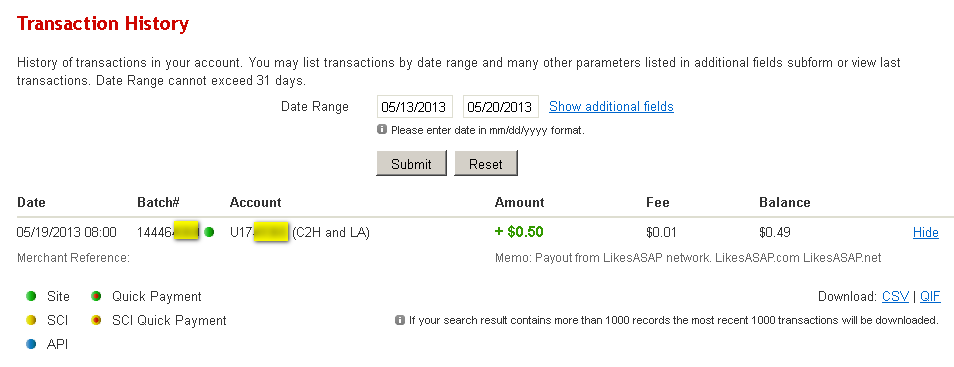Click green status dot beside batch number
Image resolution: width=954 pixels, height=367 pixels.
[x=209, y=232]
